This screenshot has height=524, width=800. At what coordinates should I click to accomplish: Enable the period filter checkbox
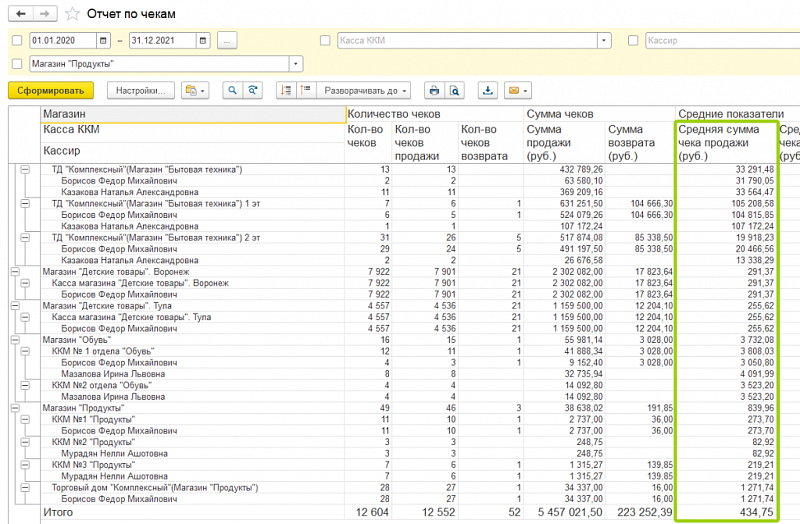click(16, 41)
